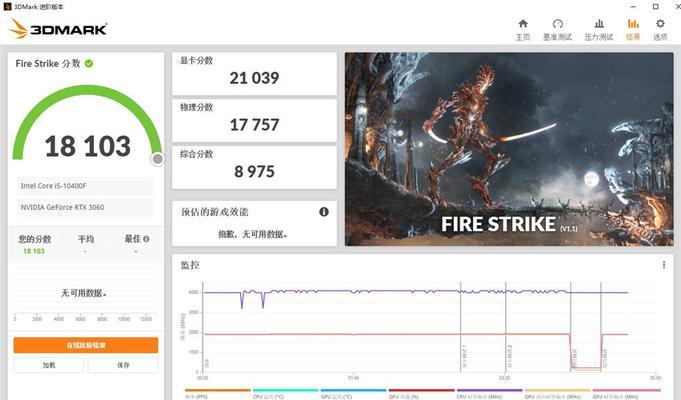Click the red GPU frequency line in the chart

(x=391, y=334)
